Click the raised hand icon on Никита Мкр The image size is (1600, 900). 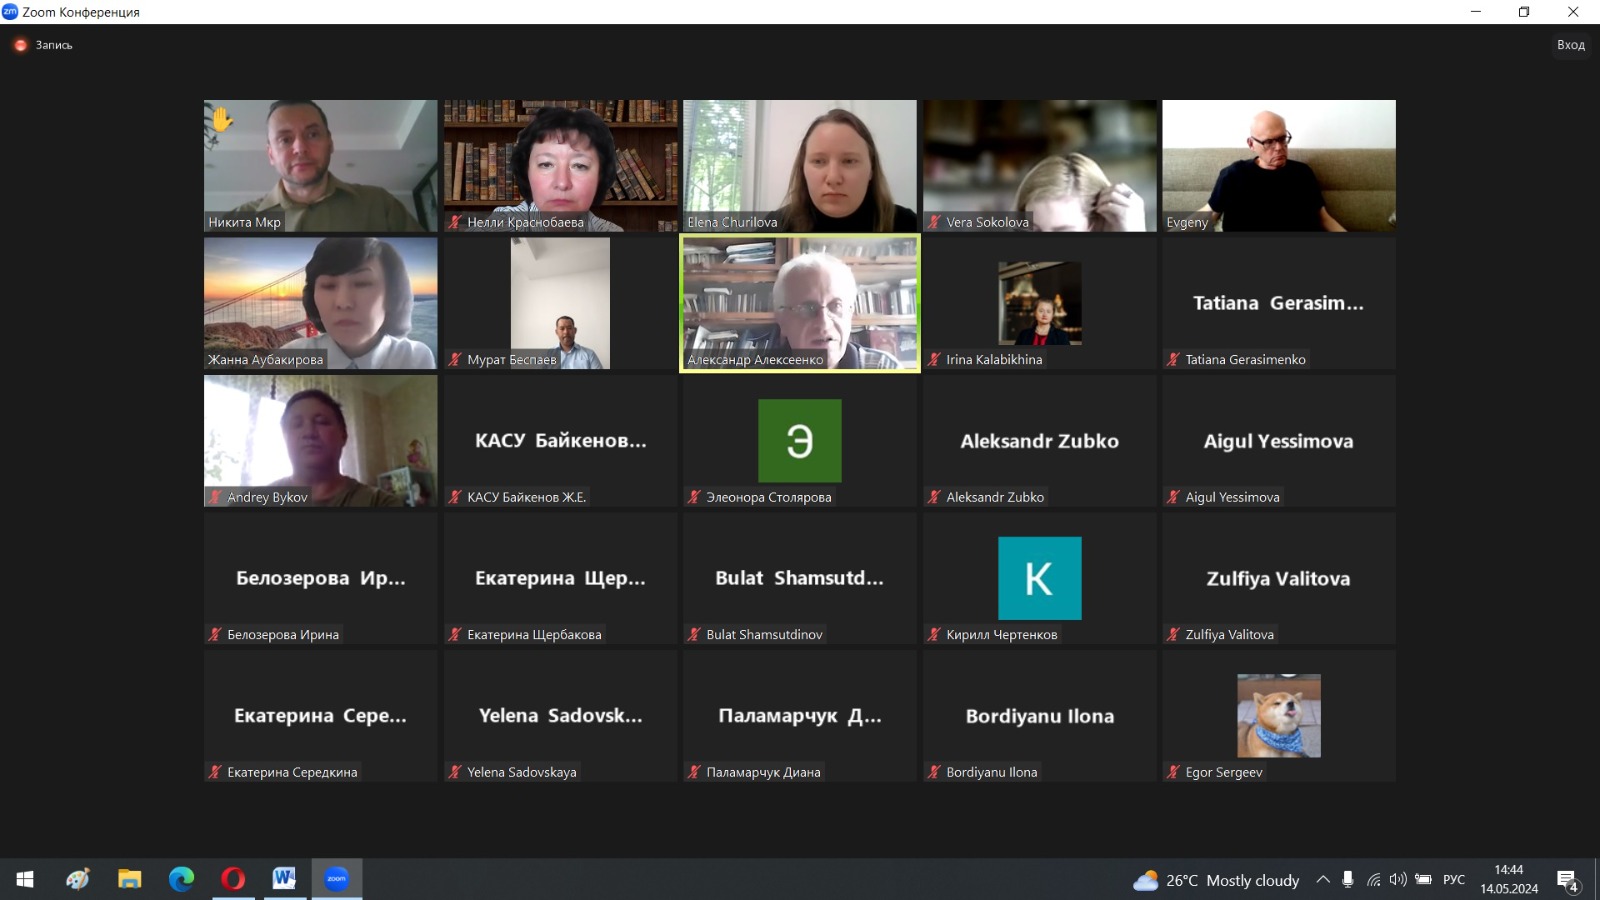point(221,119)
